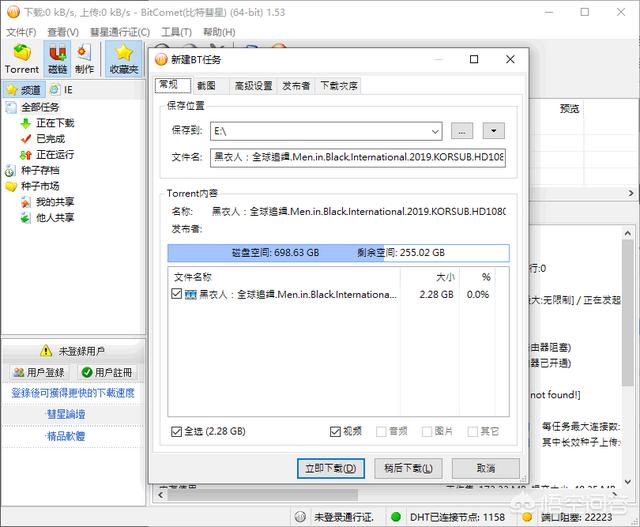Click the 稍后下载(L) download later button

[408, 468]
